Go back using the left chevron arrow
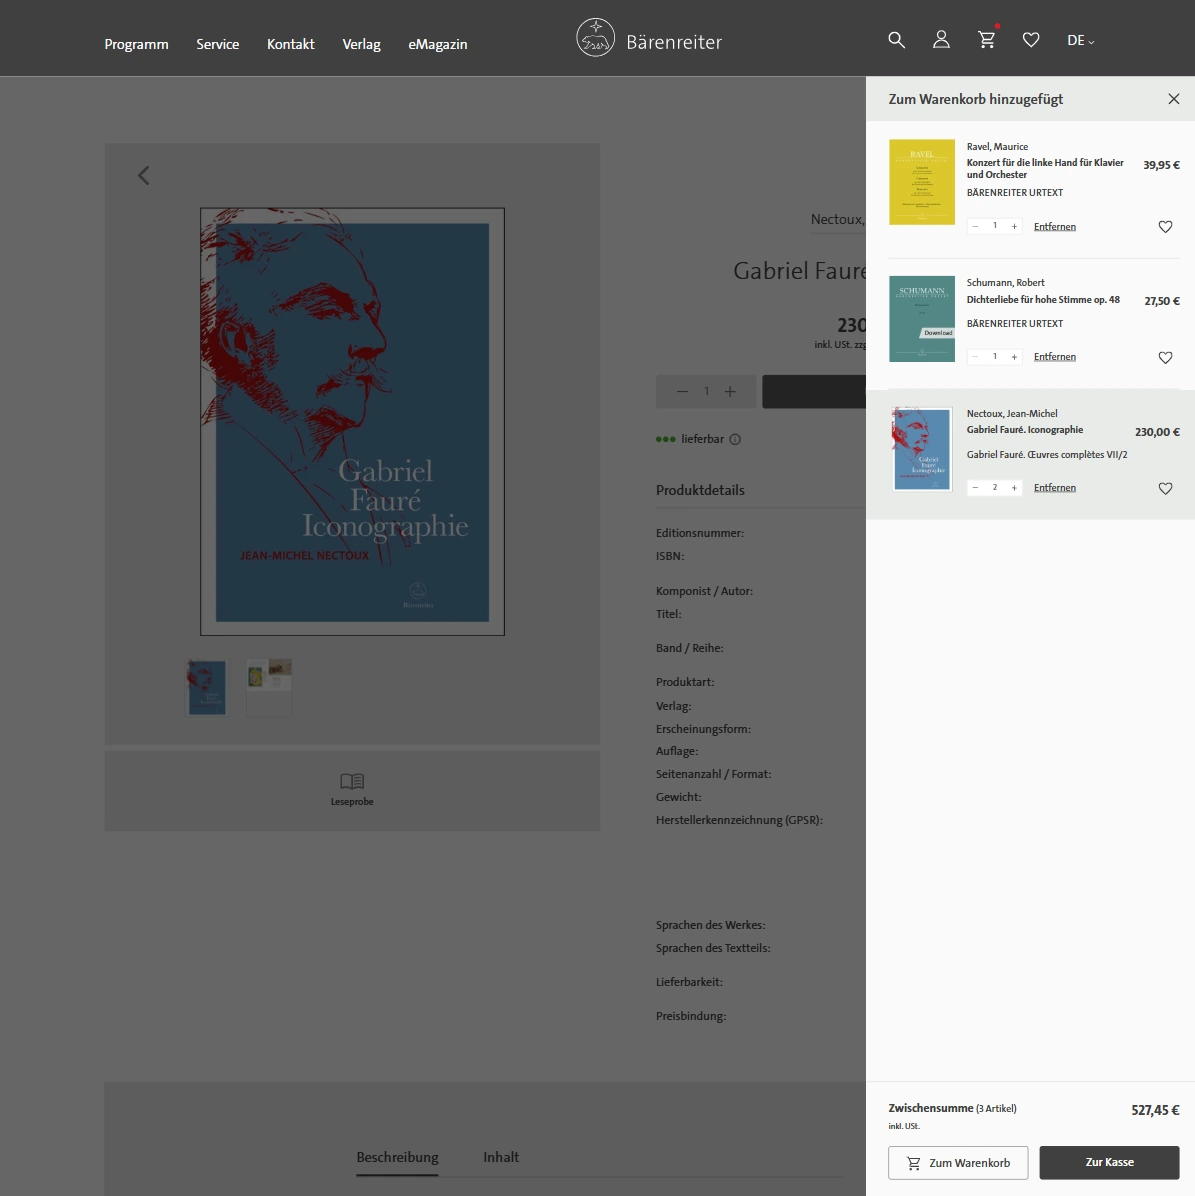This screenshot has width=1195, height=1196. coord(143,175)
